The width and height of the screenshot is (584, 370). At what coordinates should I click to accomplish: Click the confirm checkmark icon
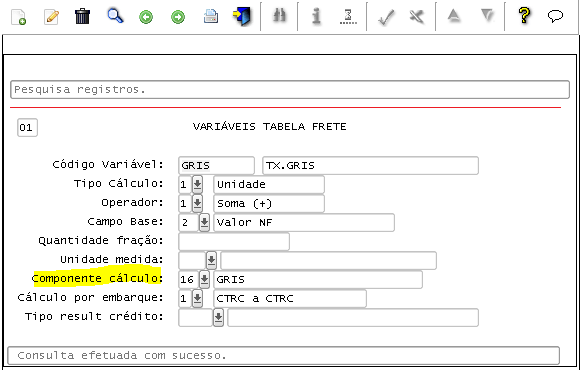pos(386,17)
